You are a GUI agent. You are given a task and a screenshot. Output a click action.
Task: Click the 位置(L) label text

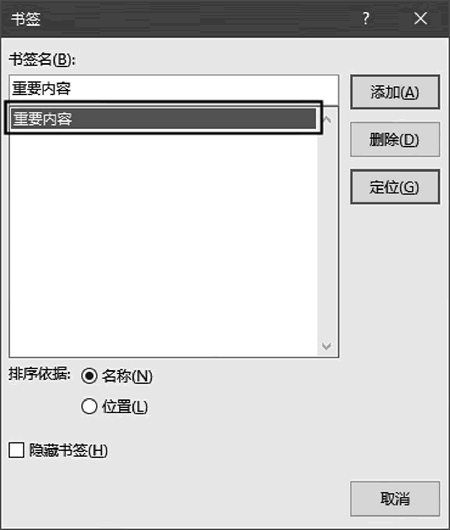pos(125,407)
